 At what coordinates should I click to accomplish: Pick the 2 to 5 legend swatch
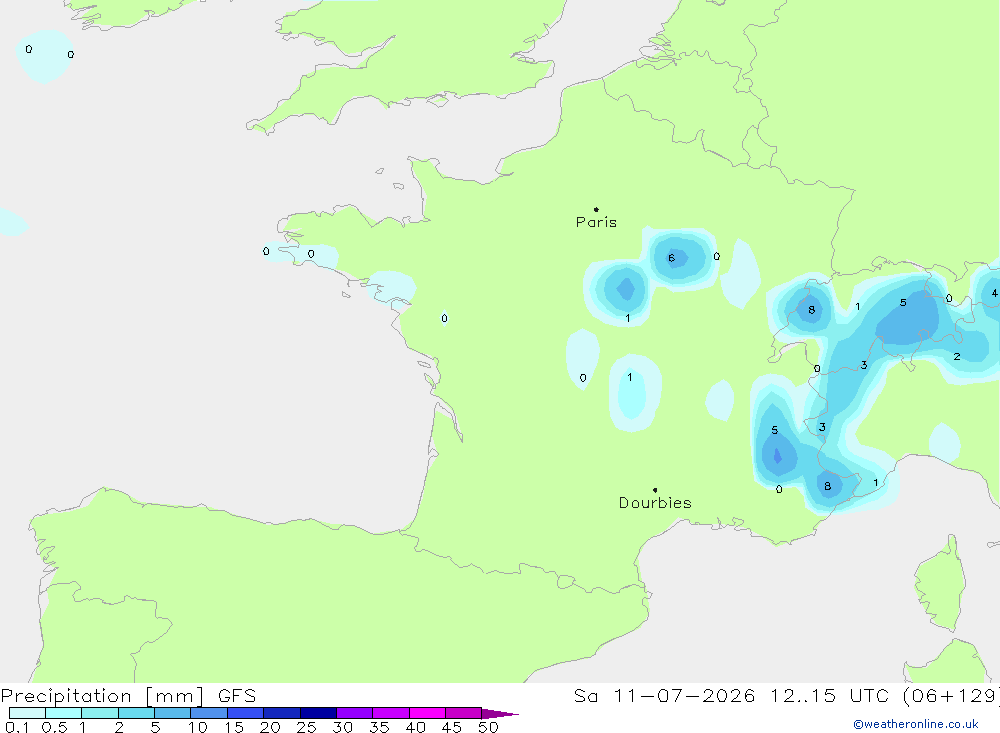[x=136, y=713]
